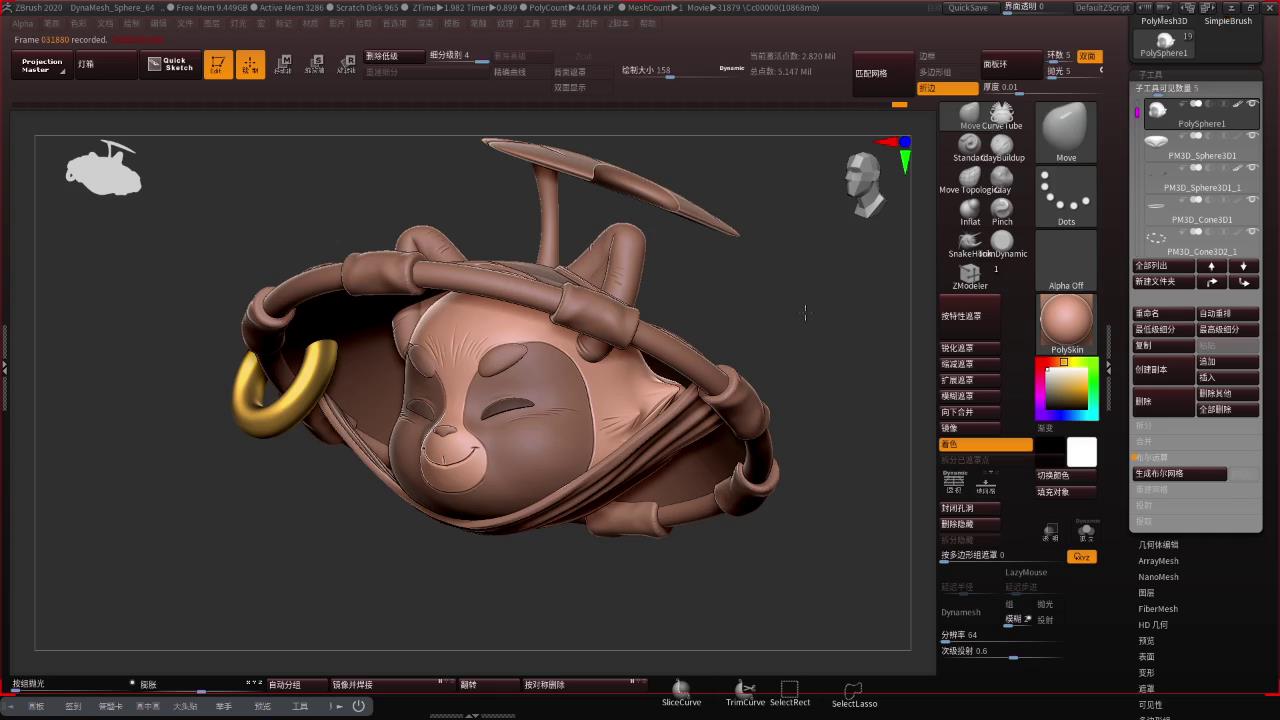The height and width of the screenshot is (720, 1280).
Task: Toggle visibility eye of PM3D_Cone3D2_1 subtool
Action: click(1252, 232)
